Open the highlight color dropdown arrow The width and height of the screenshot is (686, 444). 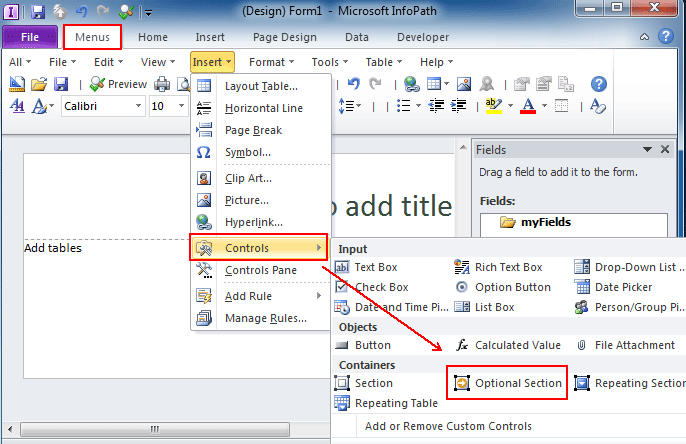(x=510, y=105)
